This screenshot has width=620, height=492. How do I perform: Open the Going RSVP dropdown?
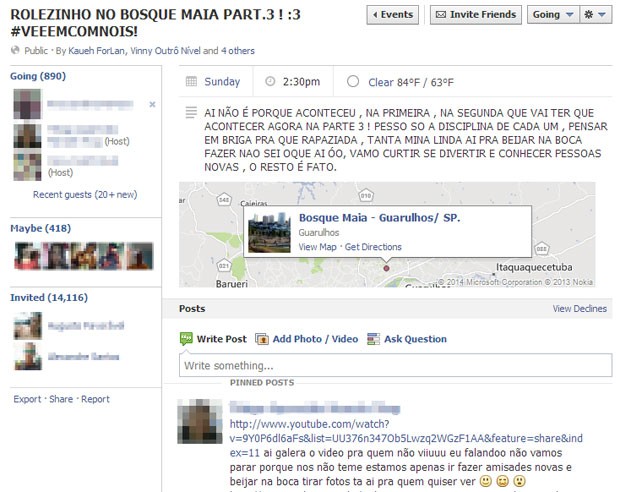(552, 15)
